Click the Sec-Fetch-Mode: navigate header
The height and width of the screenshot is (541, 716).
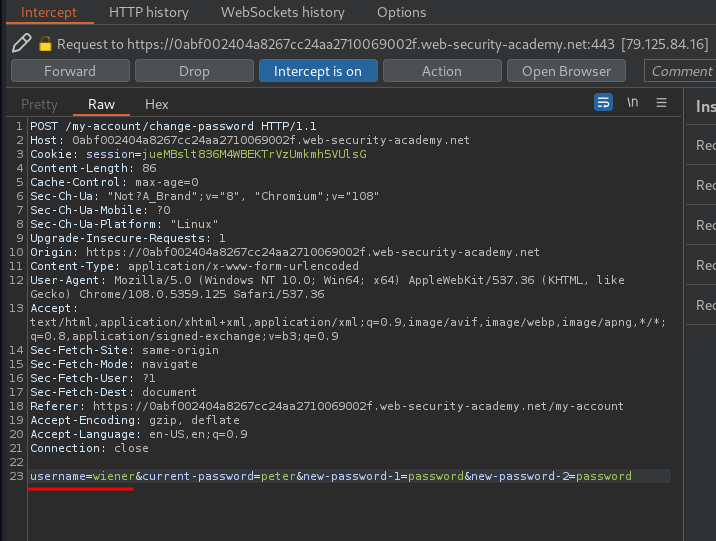114,364
